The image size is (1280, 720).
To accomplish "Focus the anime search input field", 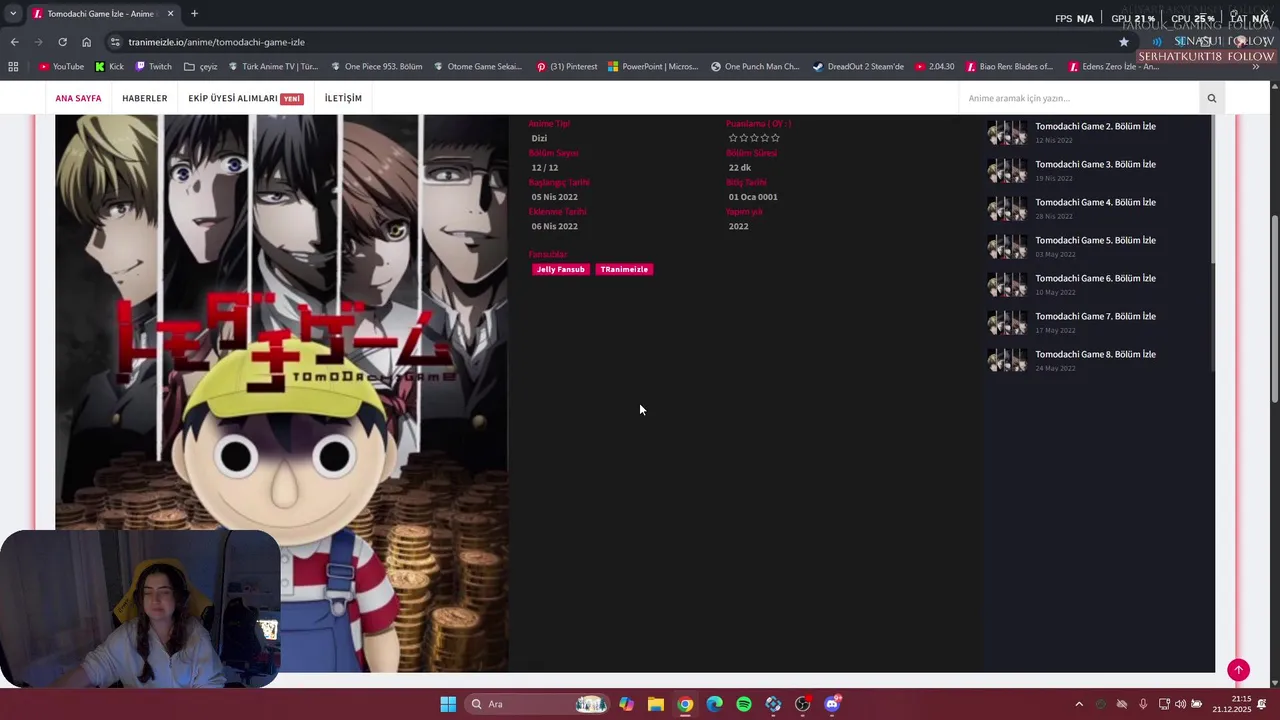I will point(1079,98).
